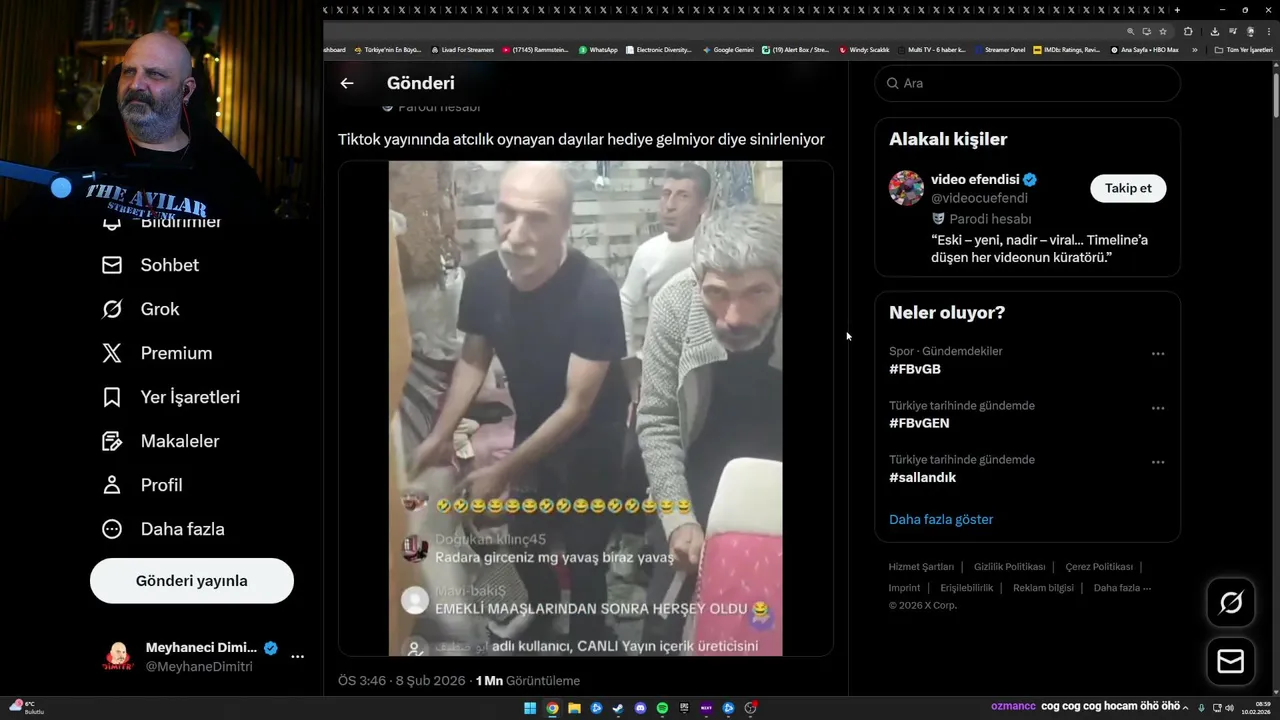The image size is (1280, 720).
Task: Open the #FBvGEN trend
Action: 919,423
